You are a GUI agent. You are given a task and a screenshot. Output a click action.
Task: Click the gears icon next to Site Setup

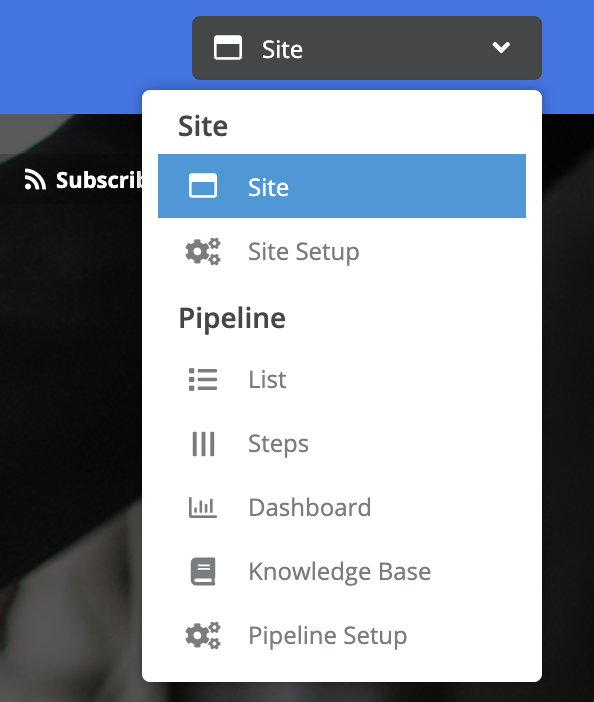click(x=203, y=251)
